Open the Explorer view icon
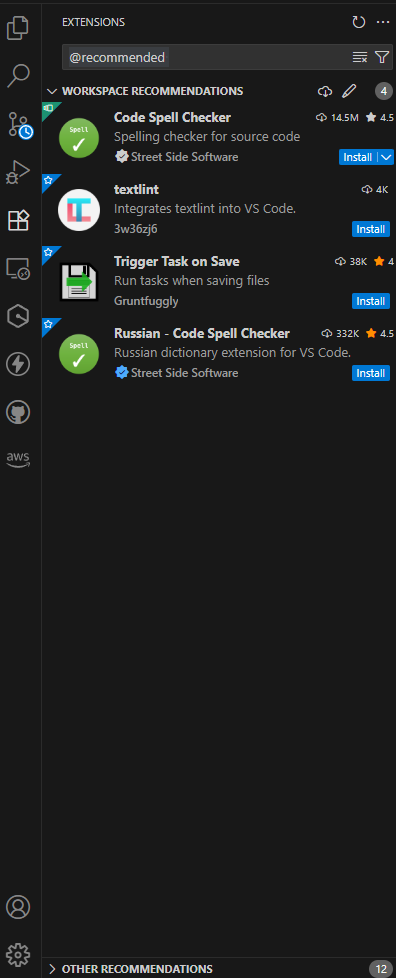The width and height of the screenshot is (396, 978). click(x=18, y=28)
